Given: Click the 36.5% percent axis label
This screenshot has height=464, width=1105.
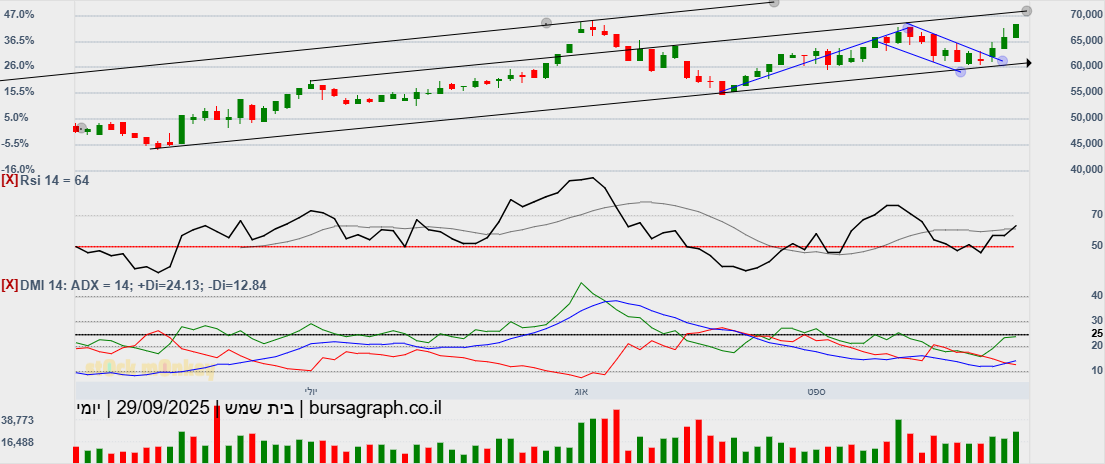Looking at the screenshot, I should coord(19,40).
